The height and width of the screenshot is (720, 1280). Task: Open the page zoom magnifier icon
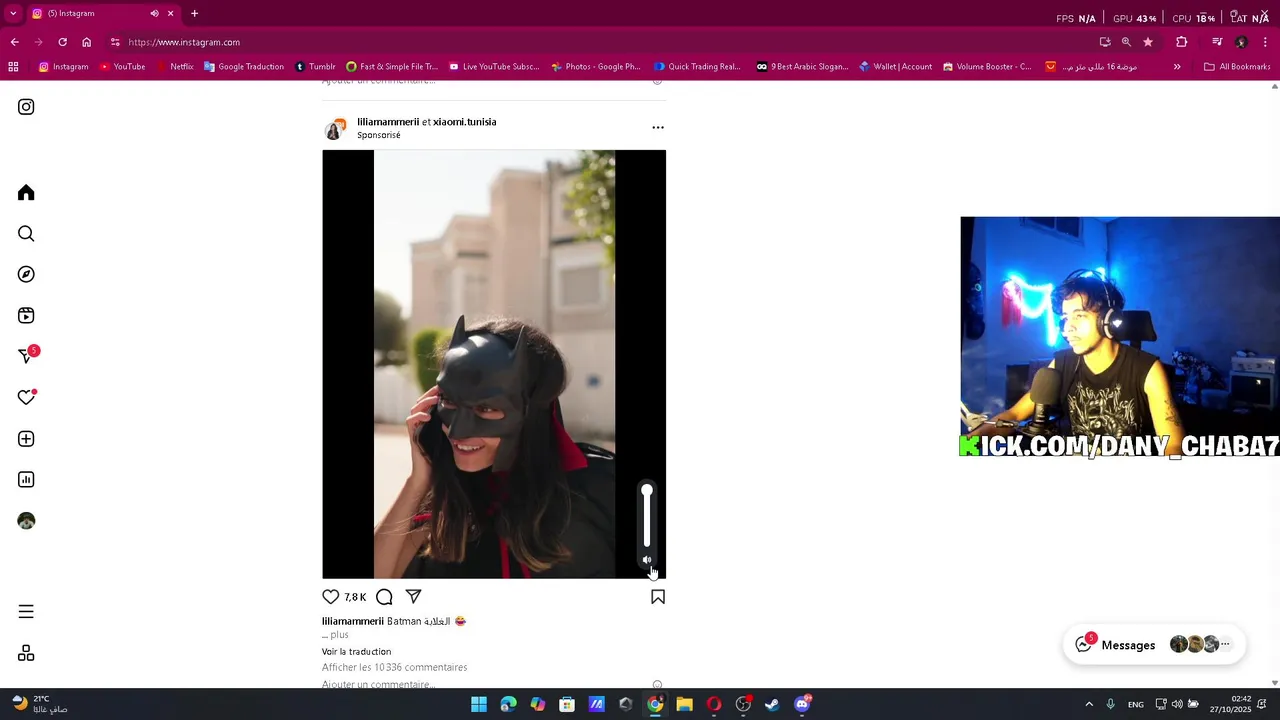(x=1126, y=42)
